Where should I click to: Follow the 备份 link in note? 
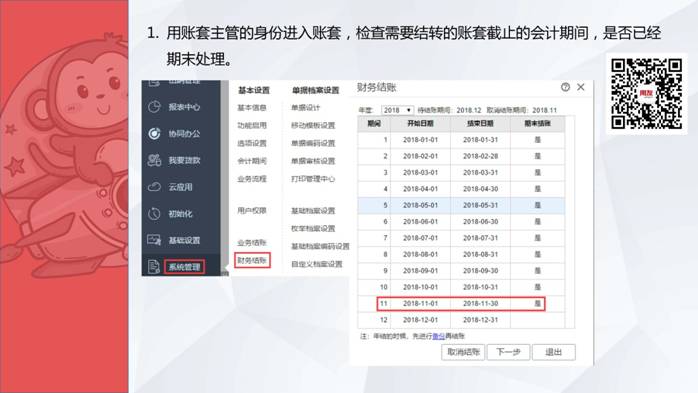pyautogui.click(x=438, y=336)
